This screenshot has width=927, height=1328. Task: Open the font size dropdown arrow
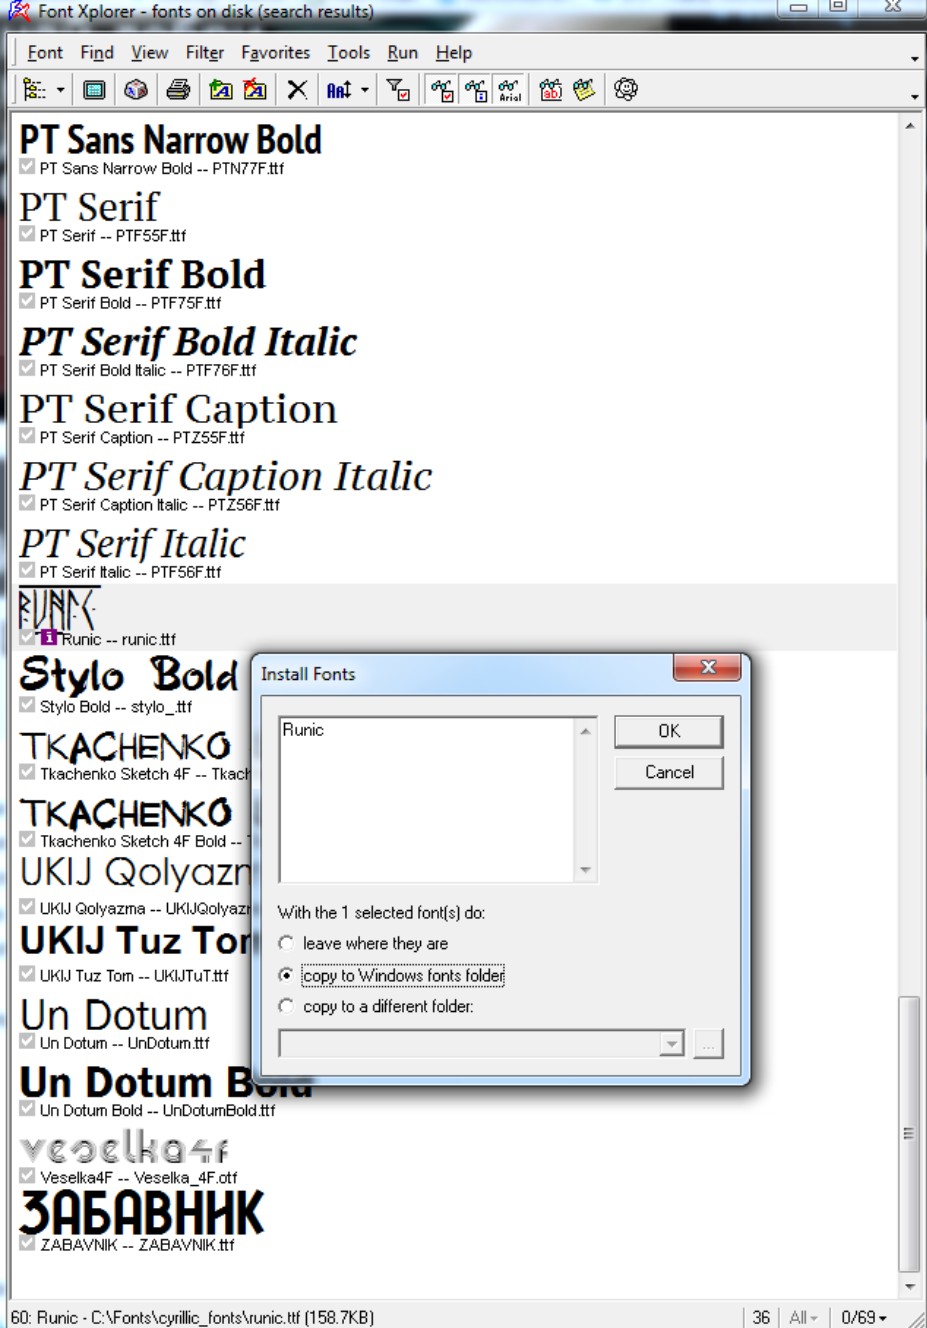[365, 90]
